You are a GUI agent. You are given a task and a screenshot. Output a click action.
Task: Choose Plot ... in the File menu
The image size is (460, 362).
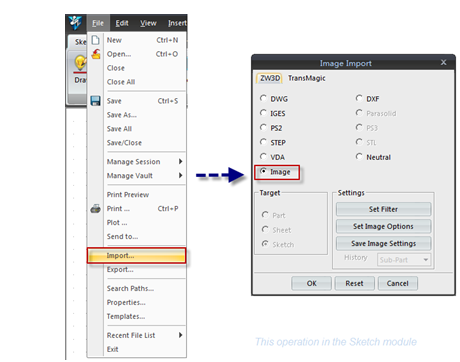[137, 223]
